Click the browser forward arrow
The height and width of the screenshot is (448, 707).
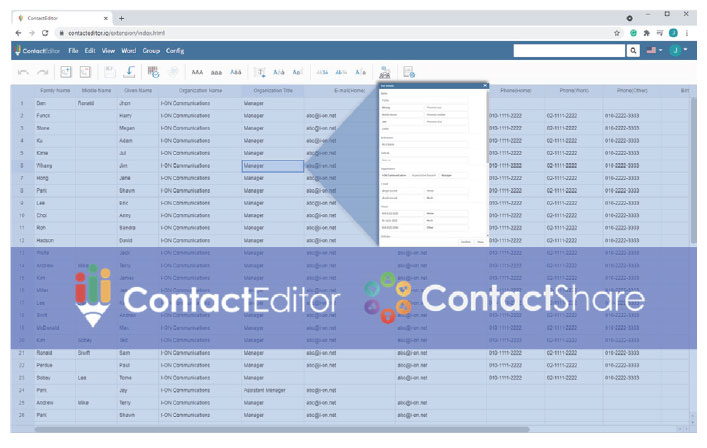point(32,33)
